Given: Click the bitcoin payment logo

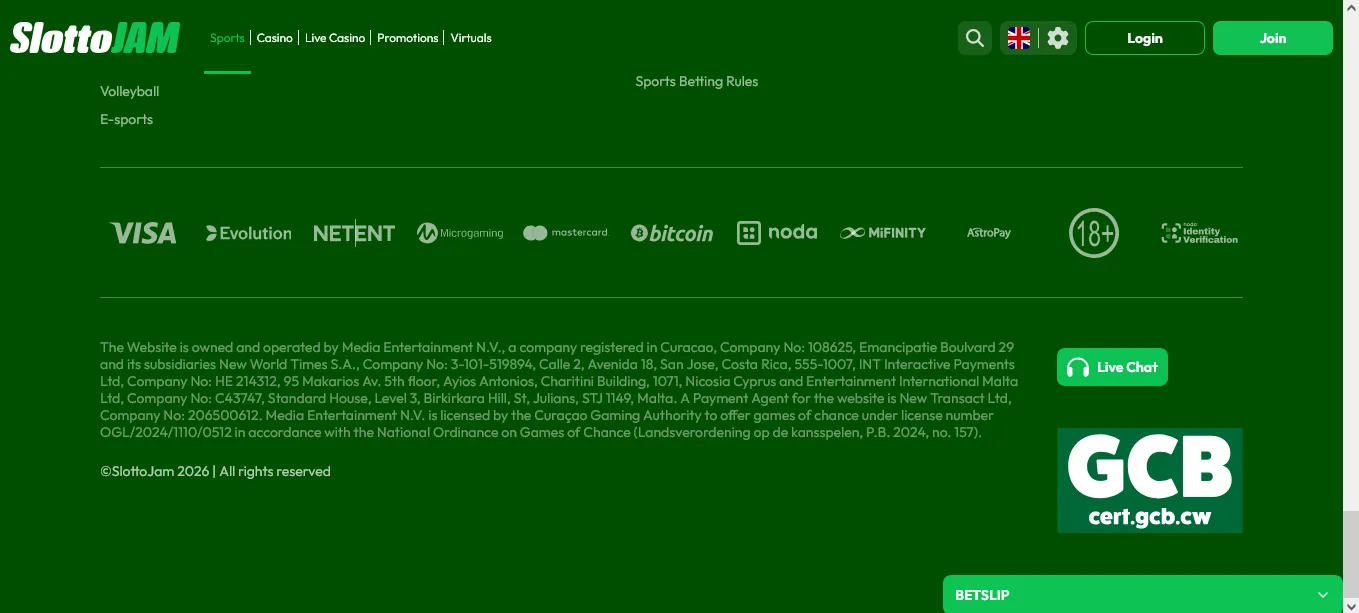Looking at the screenshot, I should click(672, 233).
